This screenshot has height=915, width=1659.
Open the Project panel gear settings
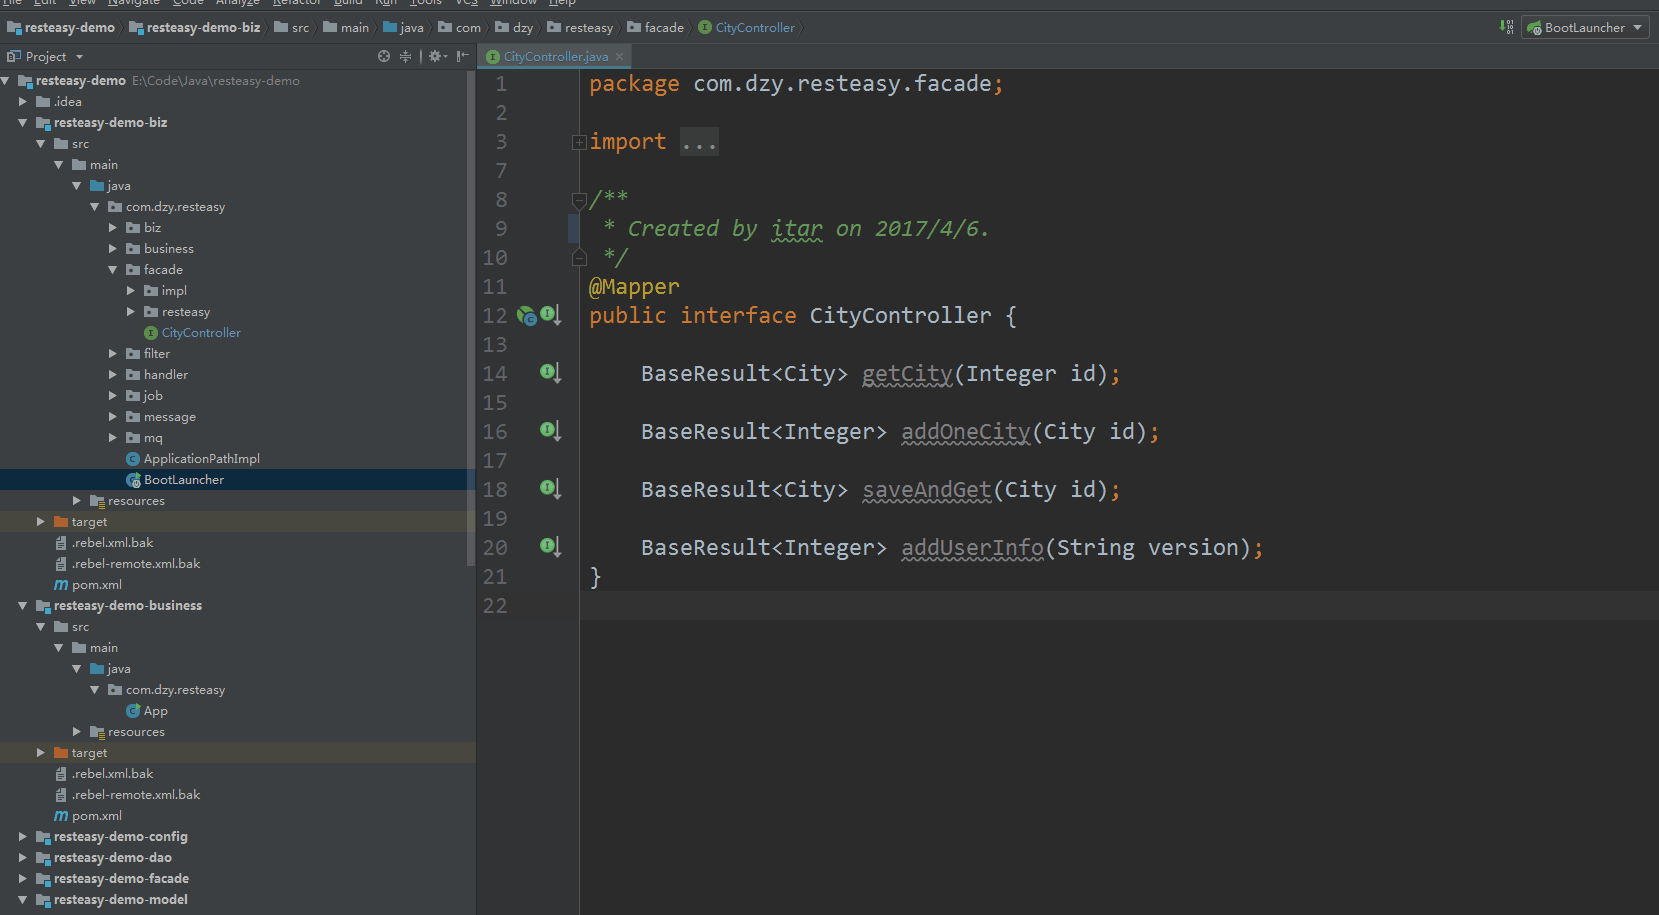click(436, 56)
